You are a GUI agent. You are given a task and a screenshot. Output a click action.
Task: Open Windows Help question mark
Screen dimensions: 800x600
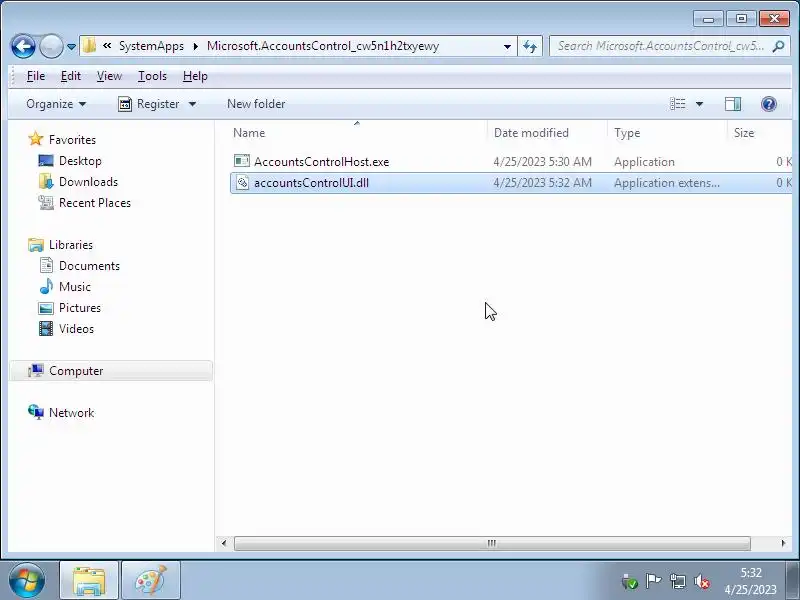pos(768,104)
